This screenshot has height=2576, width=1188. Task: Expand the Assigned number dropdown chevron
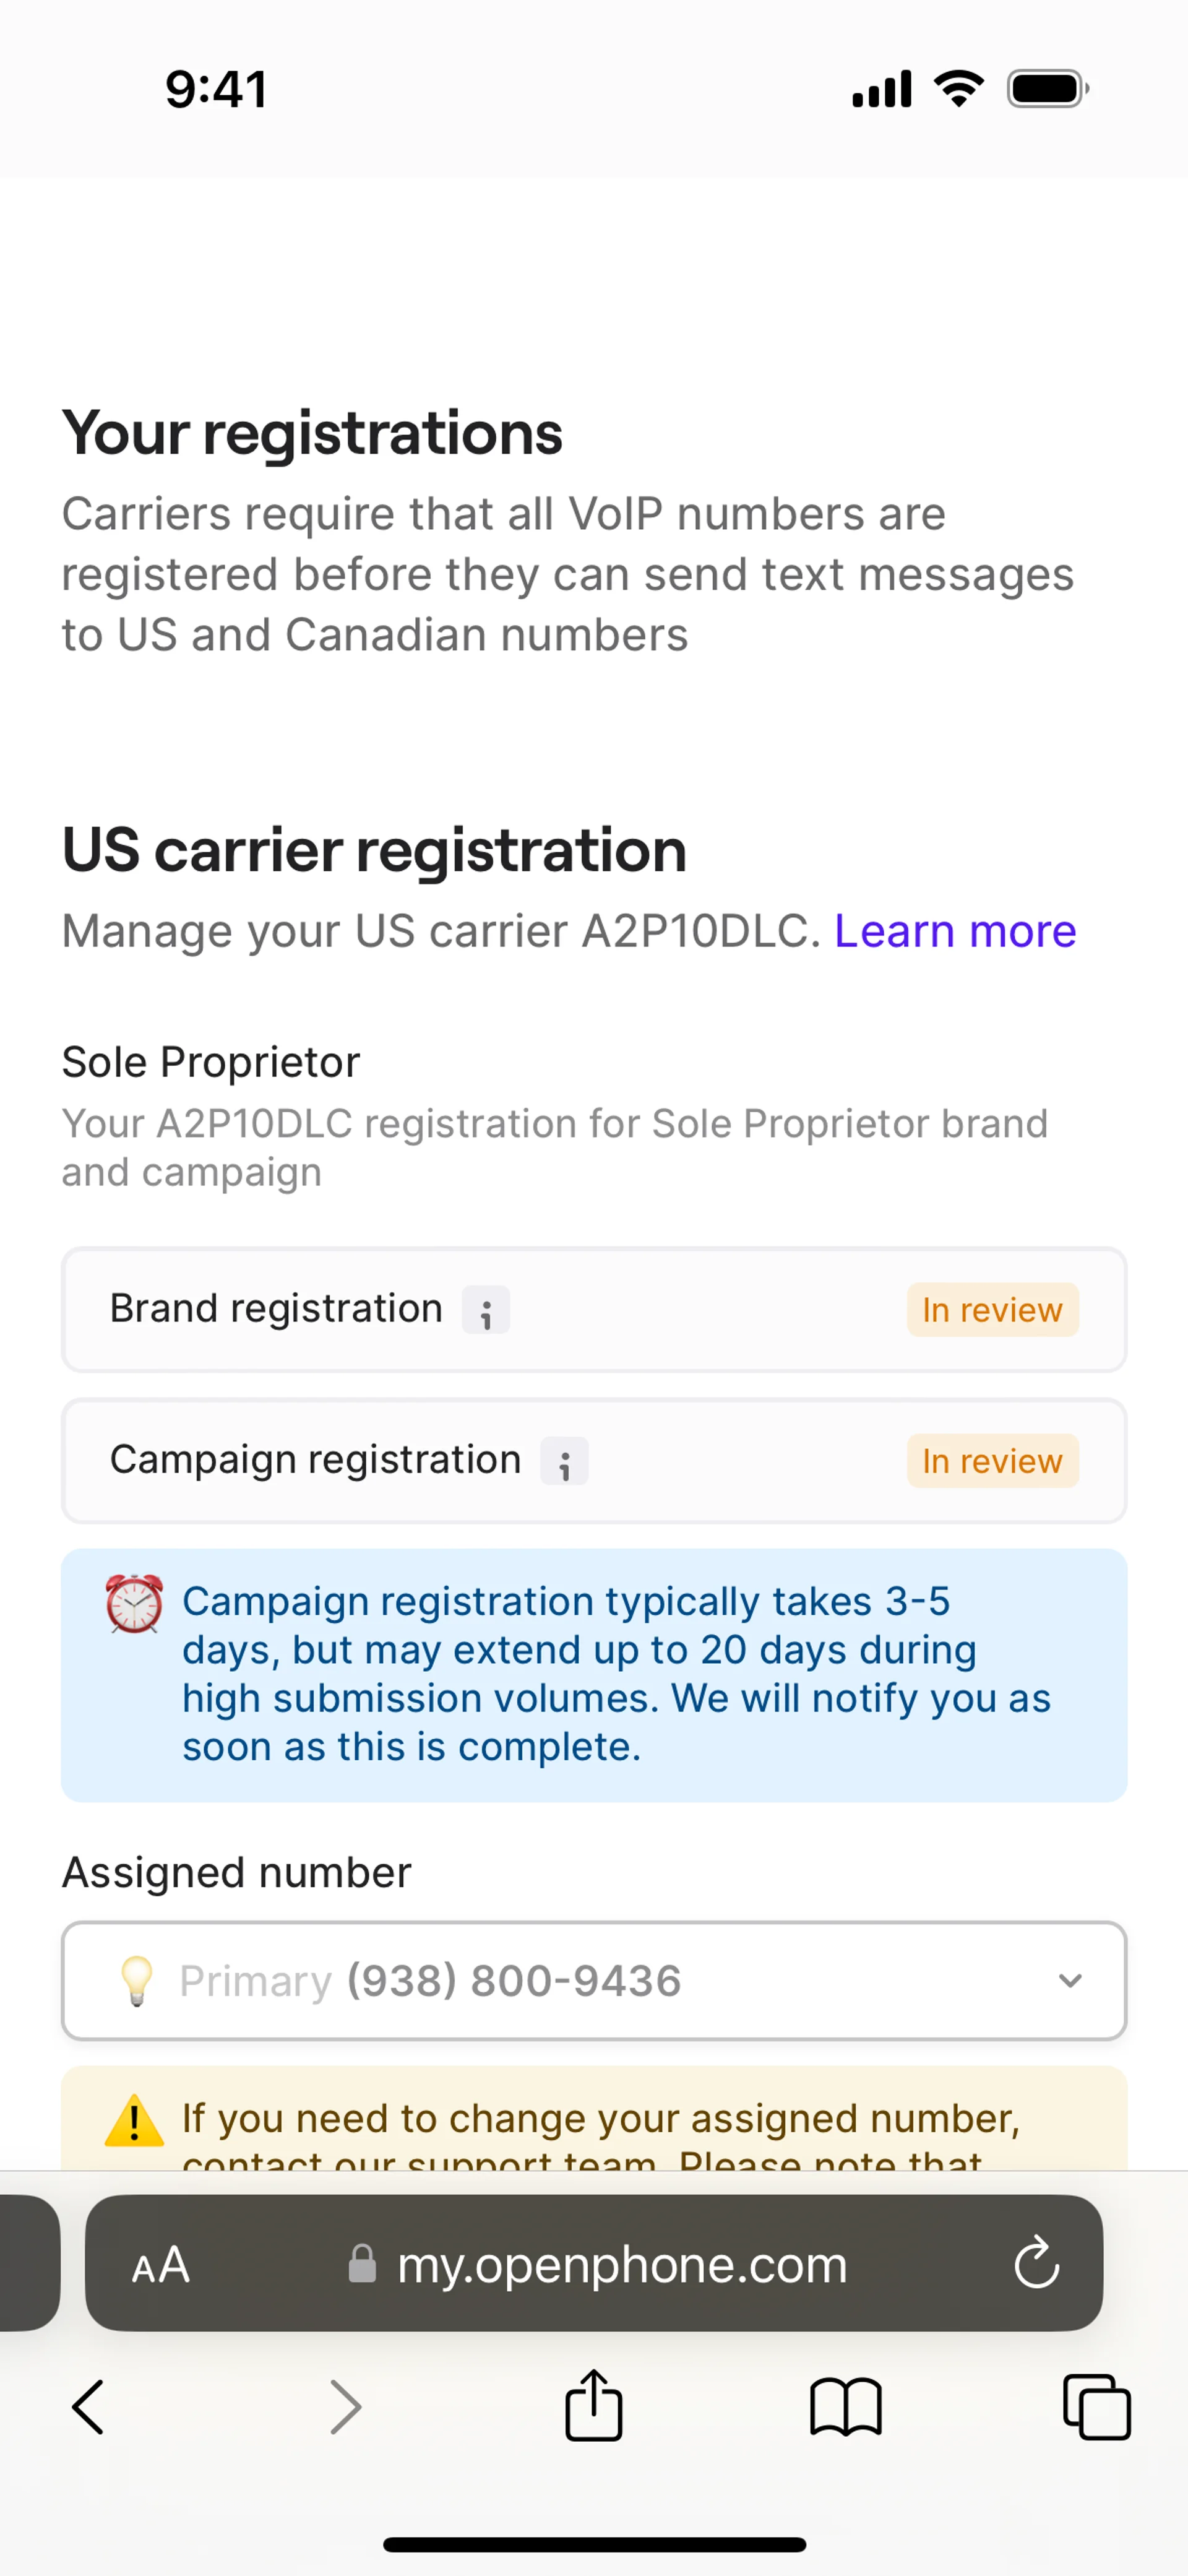click(1070, 1981)
